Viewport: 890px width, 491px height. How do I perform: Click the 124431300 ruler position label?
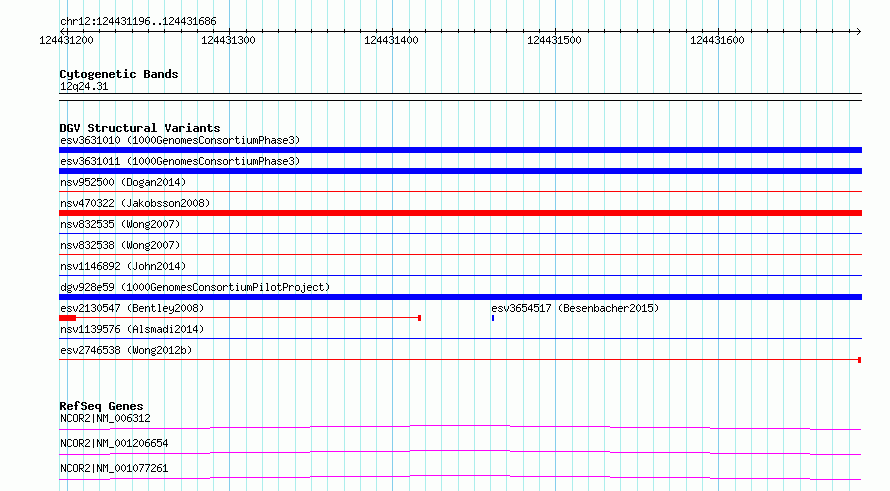pyautogui.click(x=228, y=40)
